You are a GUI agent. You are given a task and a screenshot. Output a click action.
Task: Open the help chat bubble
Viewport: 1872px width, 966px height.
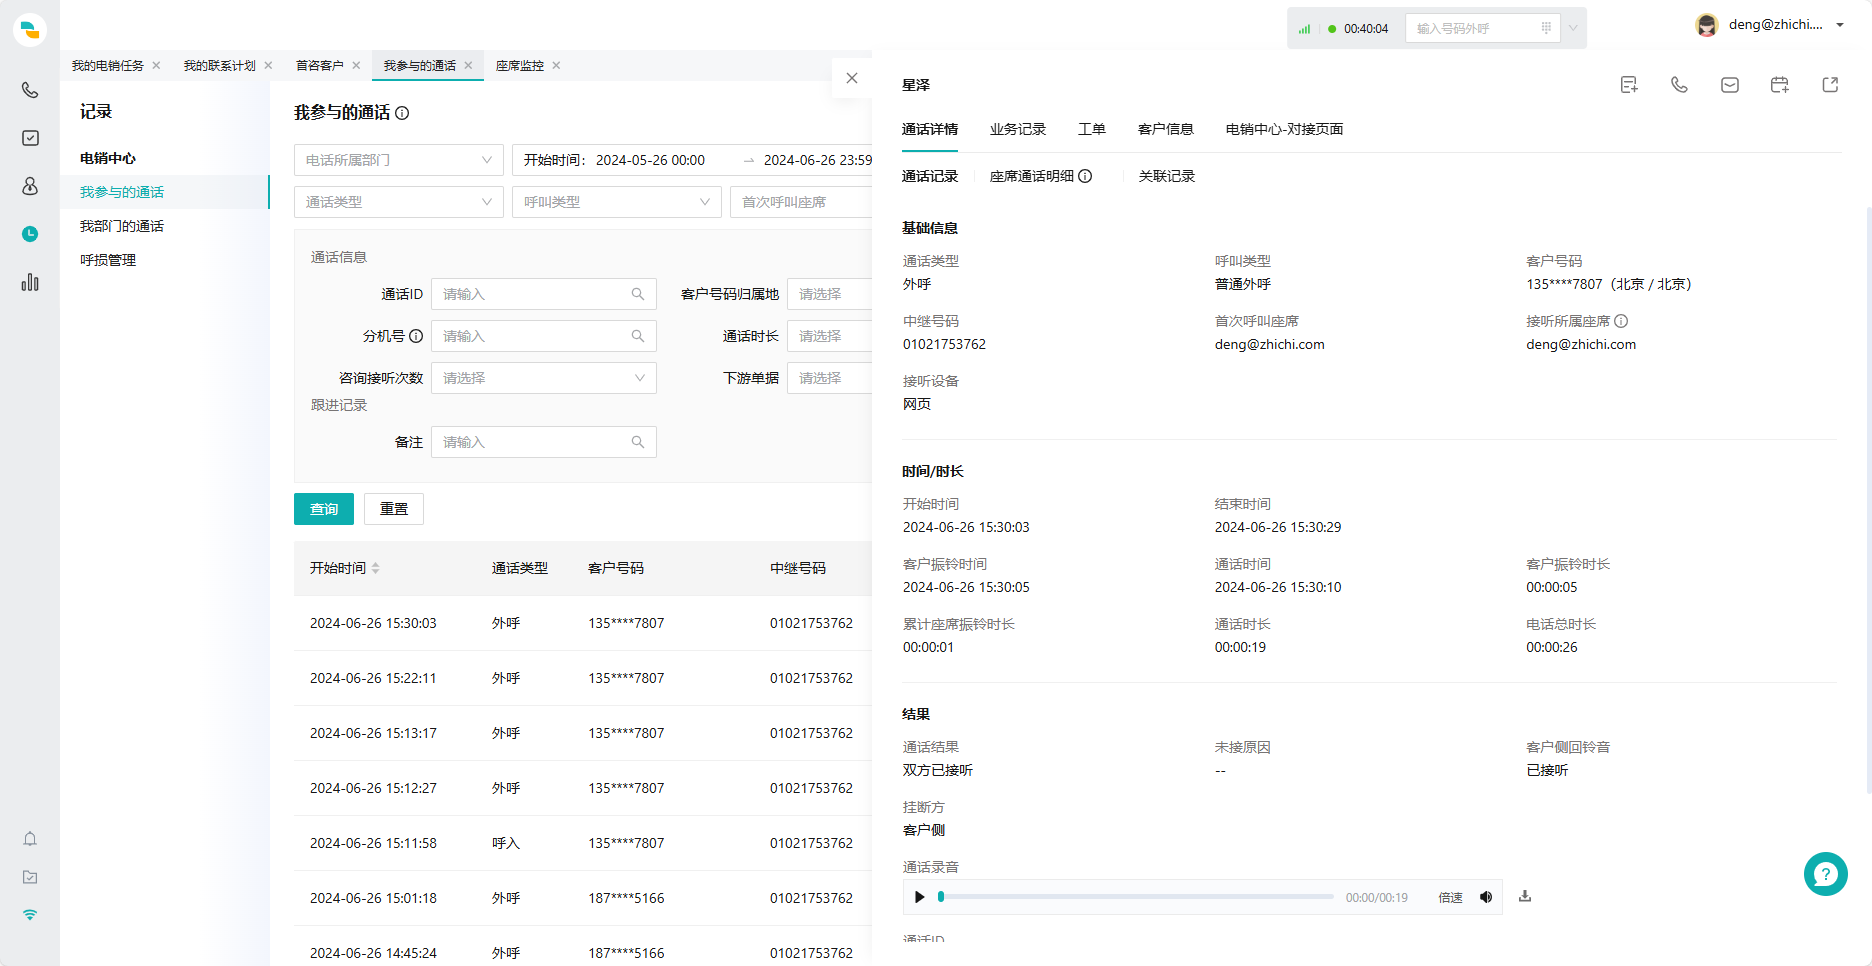pos(1826,874)
